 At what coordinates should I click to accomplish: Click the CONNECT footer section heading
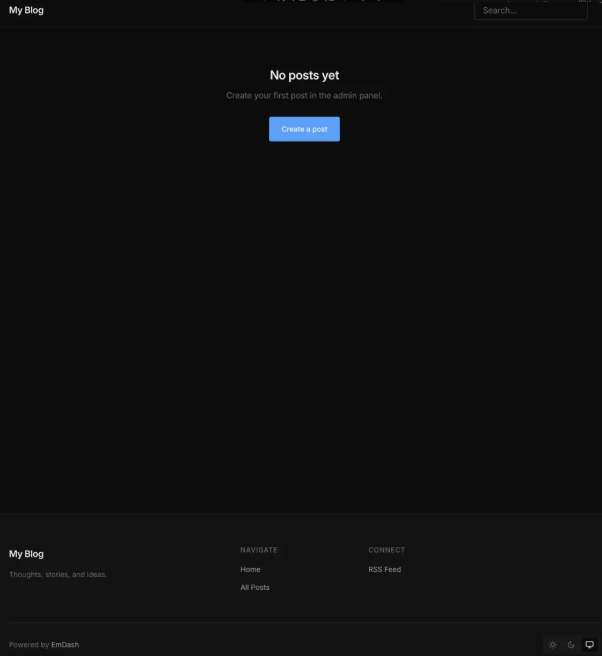386,550
